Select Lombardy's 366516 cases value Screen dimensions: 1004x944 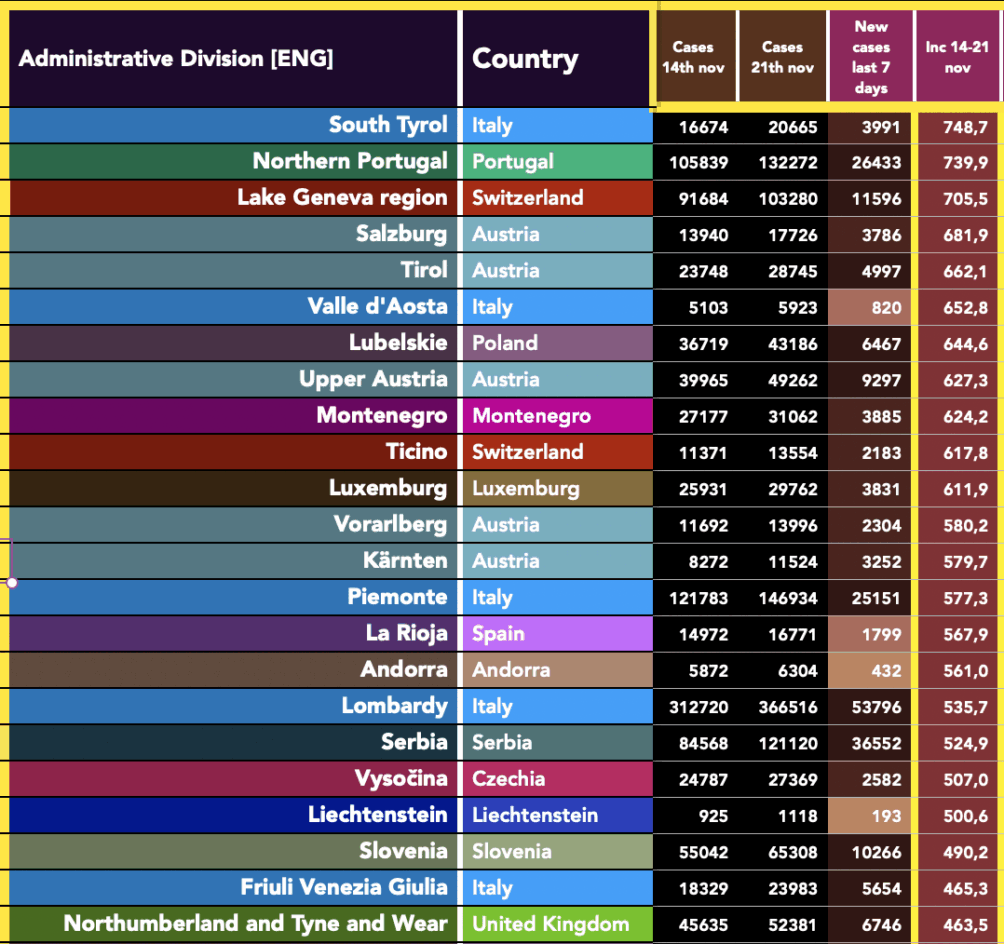(x=782, y=707)
